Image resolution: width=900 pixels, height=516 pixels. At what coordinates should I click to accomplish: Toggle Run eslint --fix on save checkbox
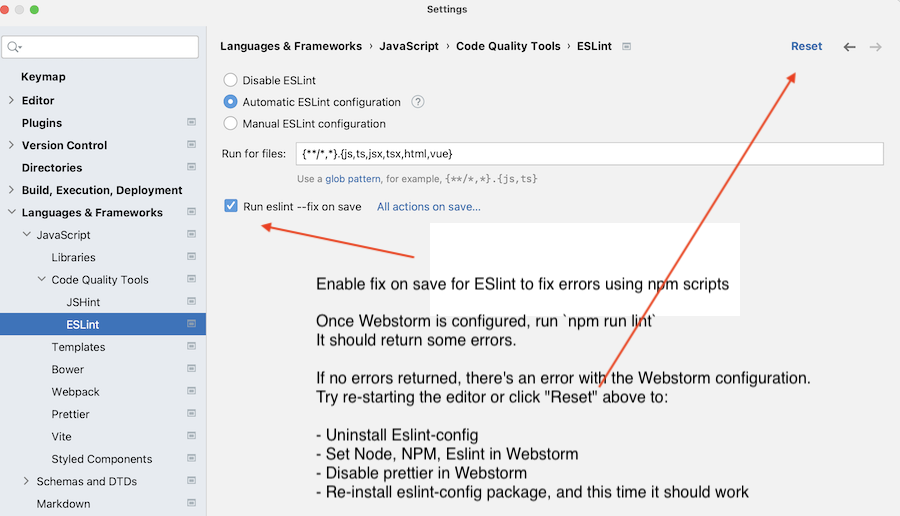point(231,206)
